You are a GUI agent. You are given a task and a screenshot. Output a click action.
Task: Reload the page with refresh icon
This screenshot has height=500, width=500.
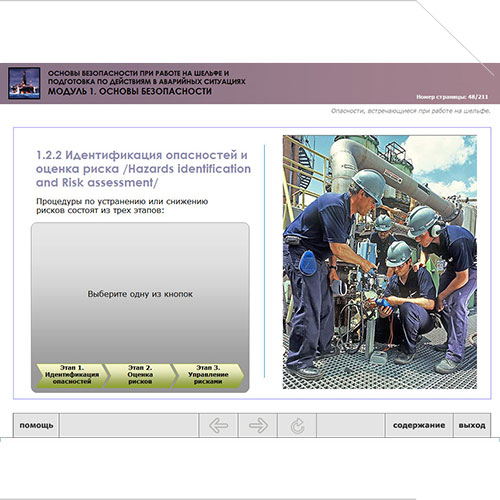[297, 425]
